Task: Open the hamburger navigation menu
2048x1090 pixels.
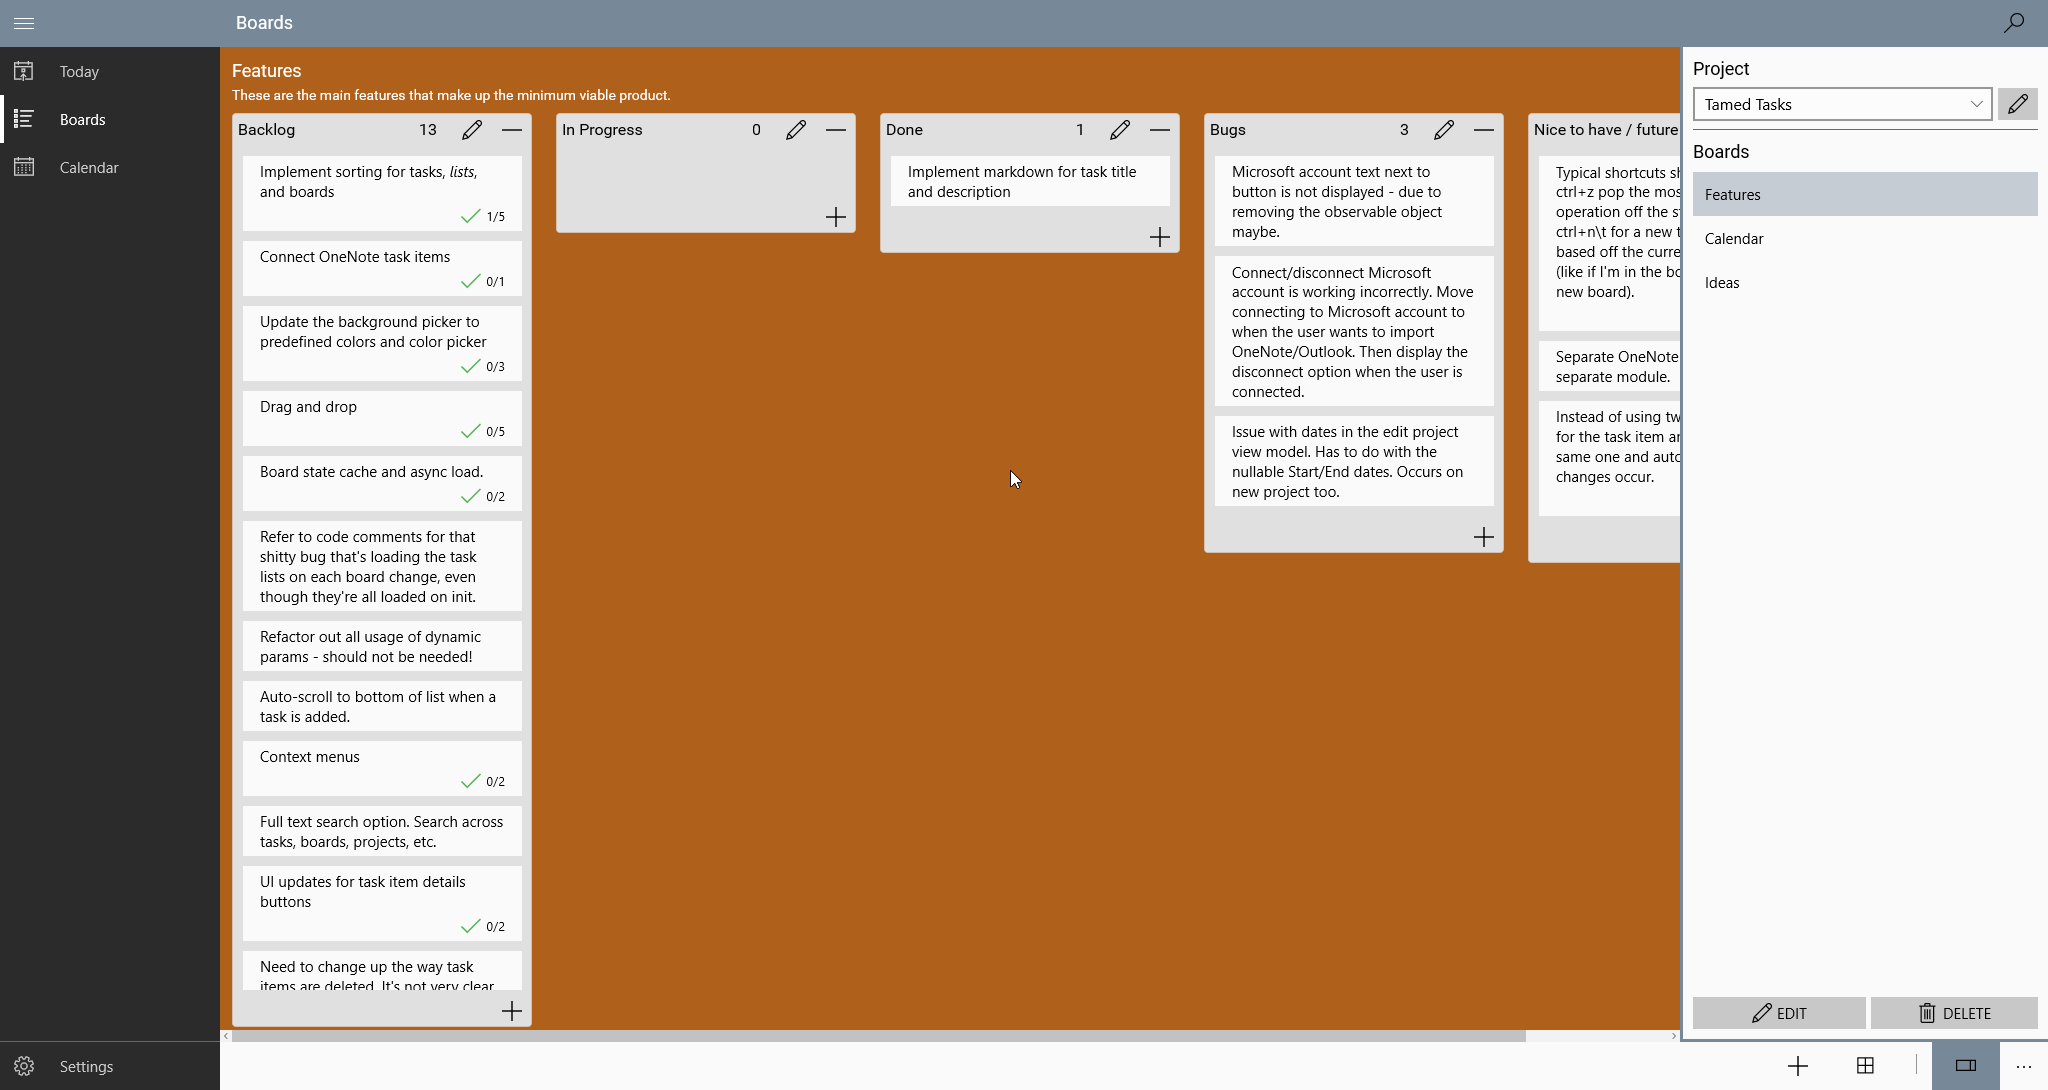Action: pos(24,22)
